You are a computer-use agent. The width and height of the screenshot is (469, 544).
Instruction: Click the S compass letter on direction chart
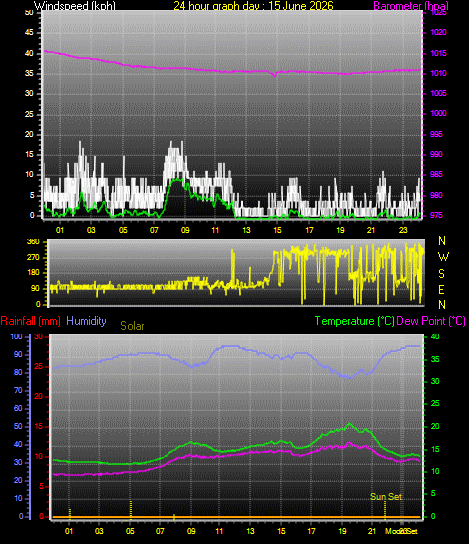coord(442,274)
